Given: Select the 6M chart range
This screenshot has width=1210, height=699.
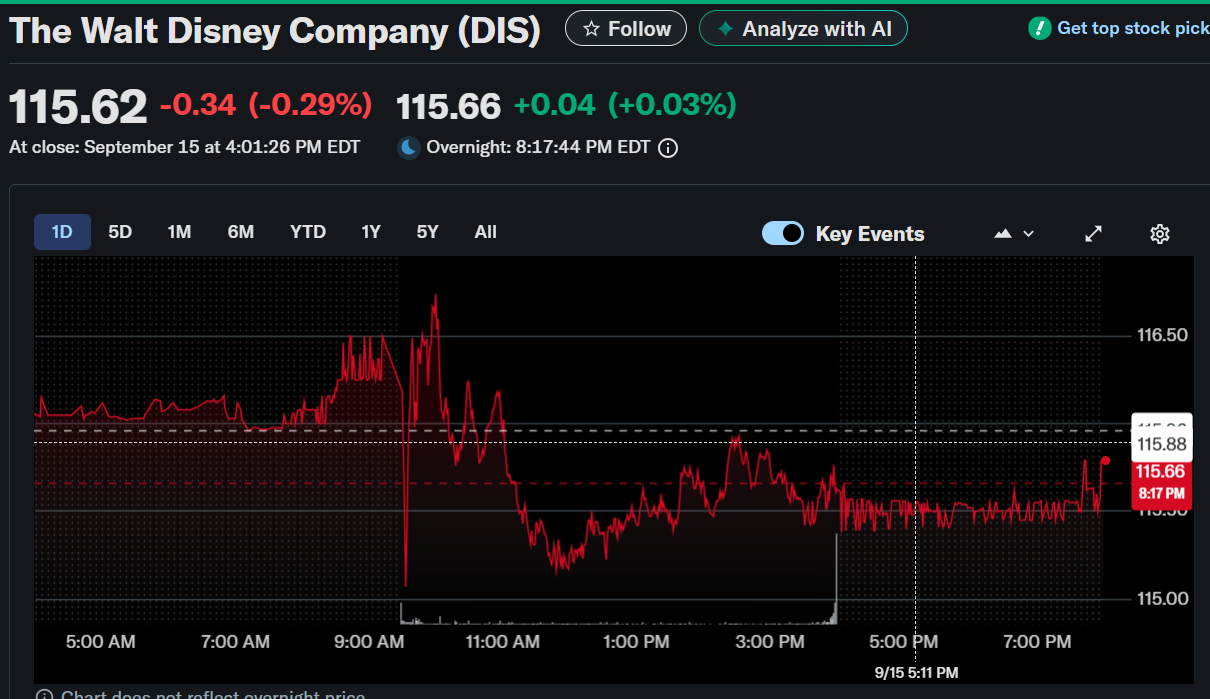Looking at the screenshot, I should tap(241, 232).
